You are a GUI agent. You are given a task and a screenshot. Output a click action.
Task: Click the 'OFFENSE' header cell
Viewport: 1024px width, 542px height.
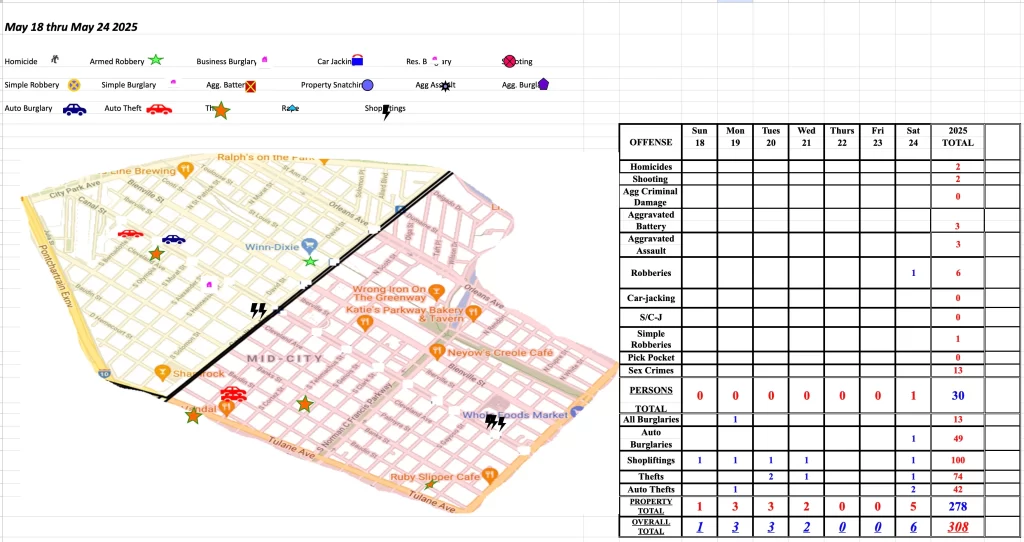pyautogui.click(x=650, y=142)
